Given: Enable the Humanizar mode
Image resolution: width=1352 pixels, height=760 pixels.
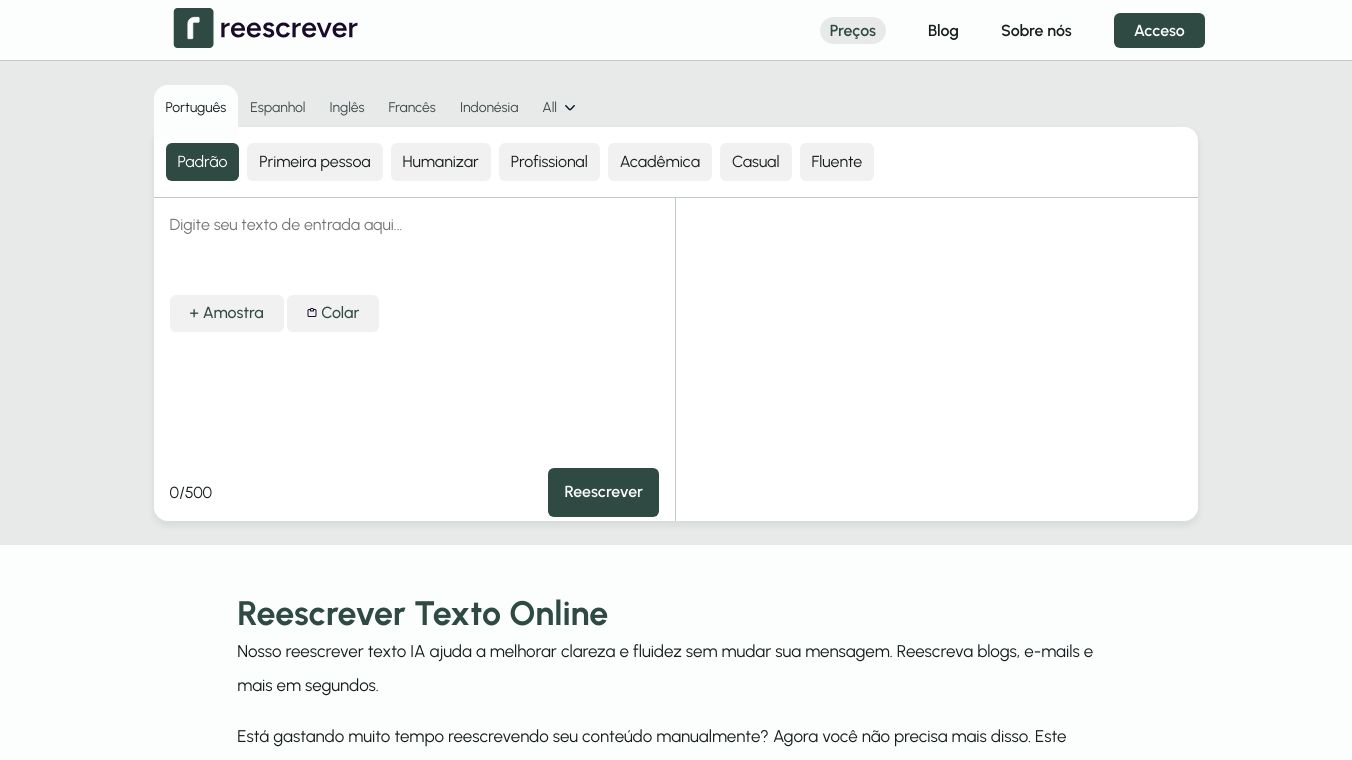Looking at the screenshot, I should click(441, 162).
